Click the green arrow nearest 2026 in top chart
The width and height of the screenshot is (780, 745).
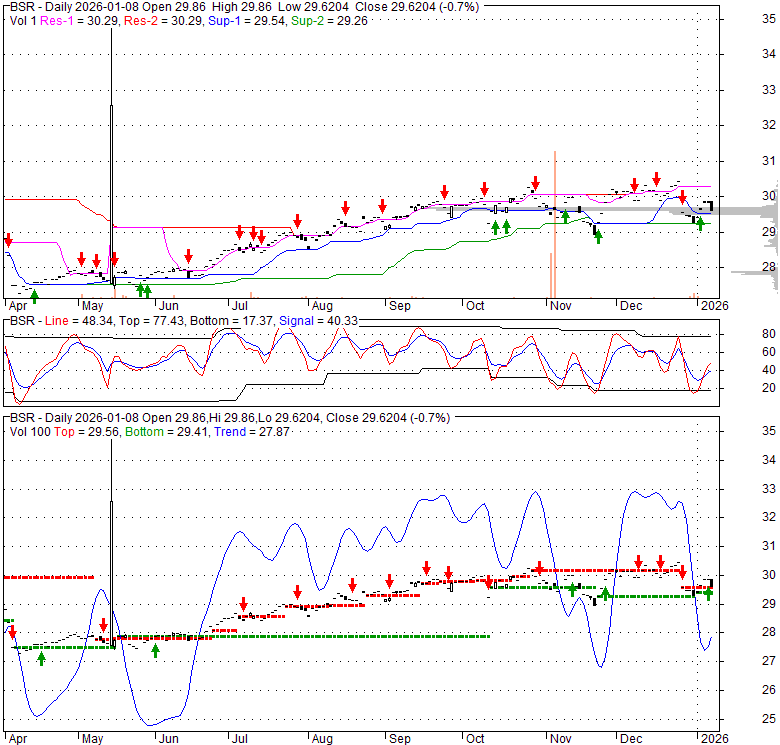pyautogui.click(x=701, y=223)
